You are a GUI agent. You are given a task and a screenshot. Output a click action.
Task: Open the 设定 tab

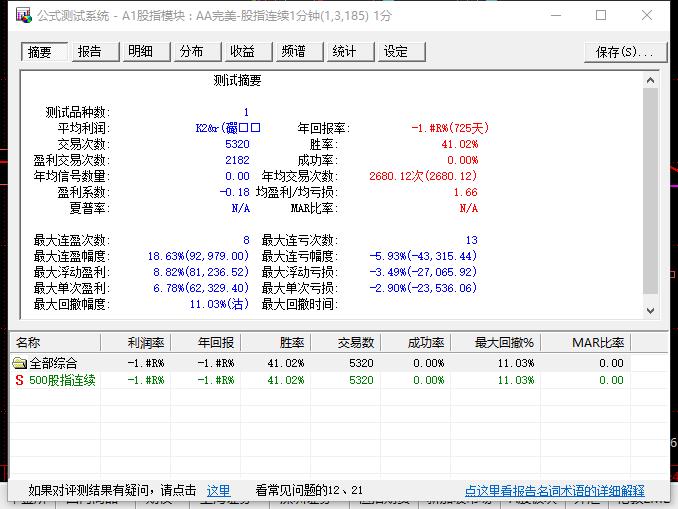pos(401,52)
